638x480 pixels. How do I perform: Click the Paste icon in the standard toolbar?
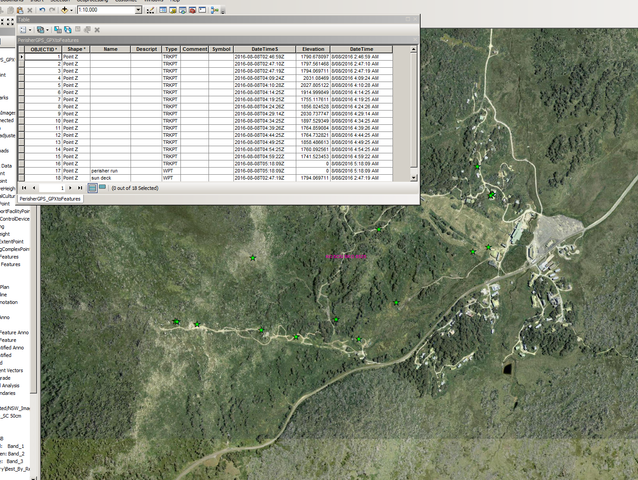click(20, 10)
